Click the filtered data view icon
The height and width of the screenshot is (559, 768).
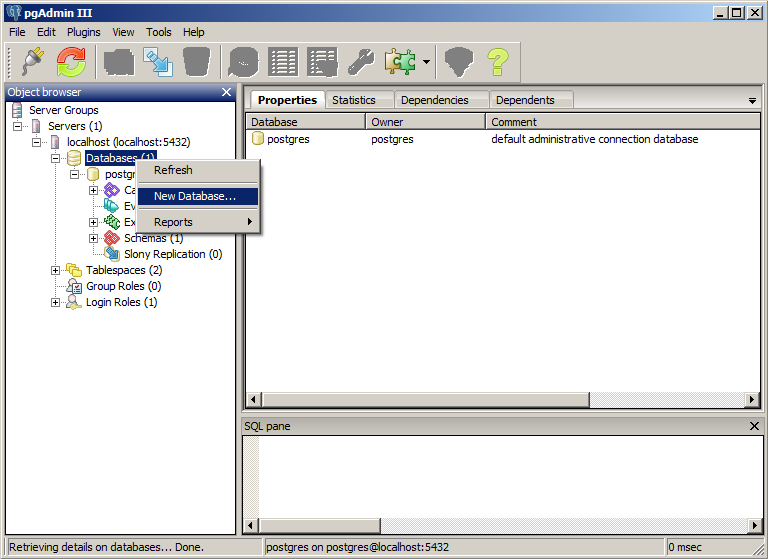pyautogui.click(x=322, y=62)
